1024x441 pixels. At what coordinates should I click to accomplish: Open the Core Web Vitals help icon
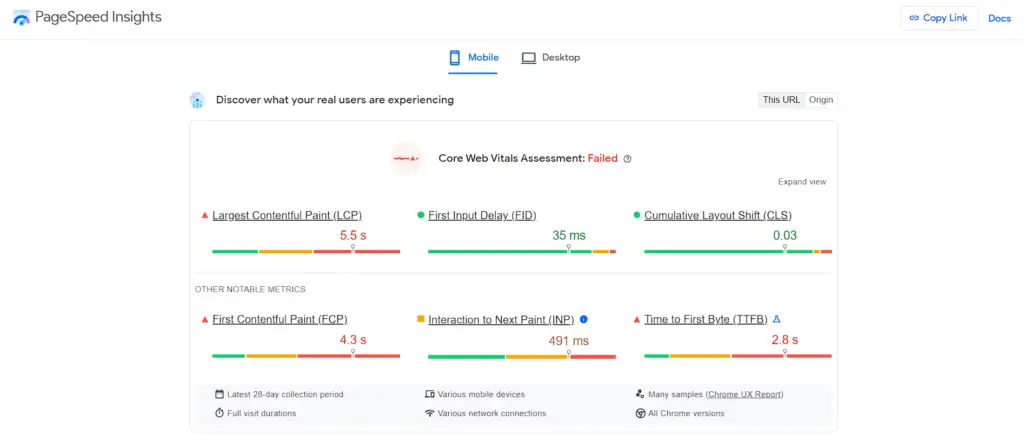(x=628, y=159)
